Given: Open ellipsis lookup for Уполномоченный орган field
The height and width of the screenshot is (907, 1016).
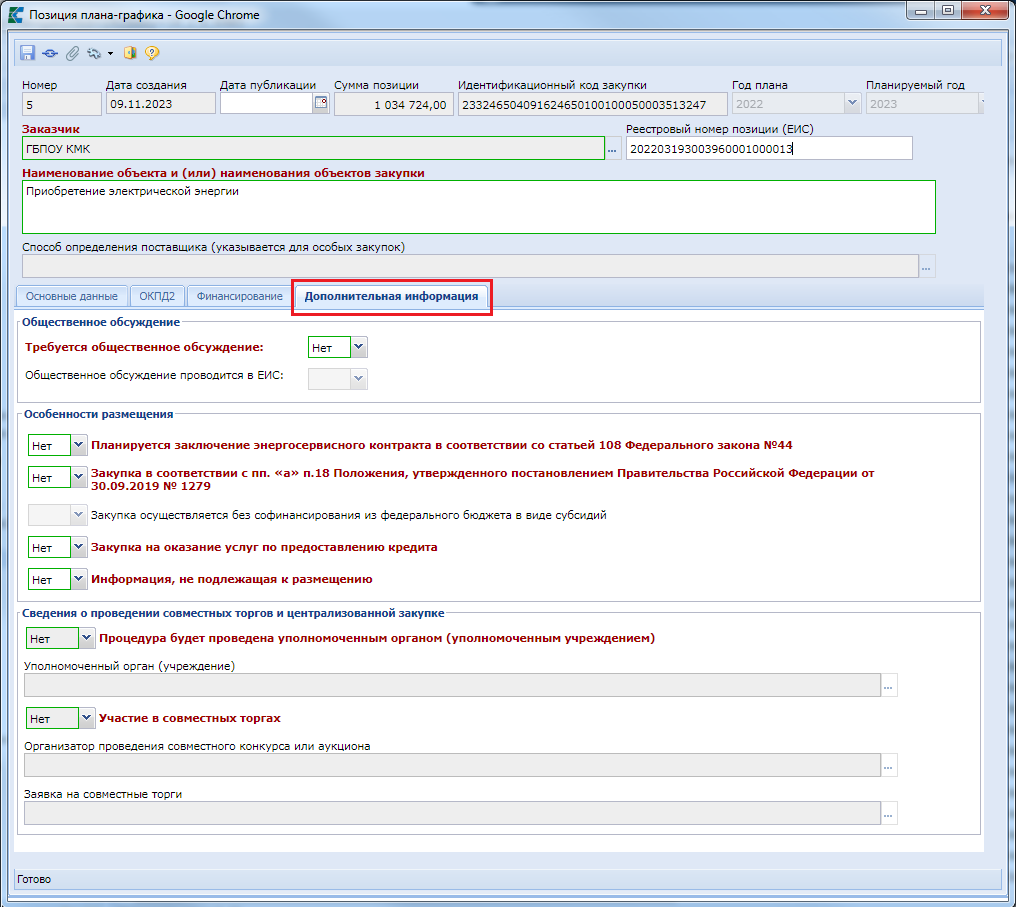Looking at the screenshot, I should [x=889, y=685].
